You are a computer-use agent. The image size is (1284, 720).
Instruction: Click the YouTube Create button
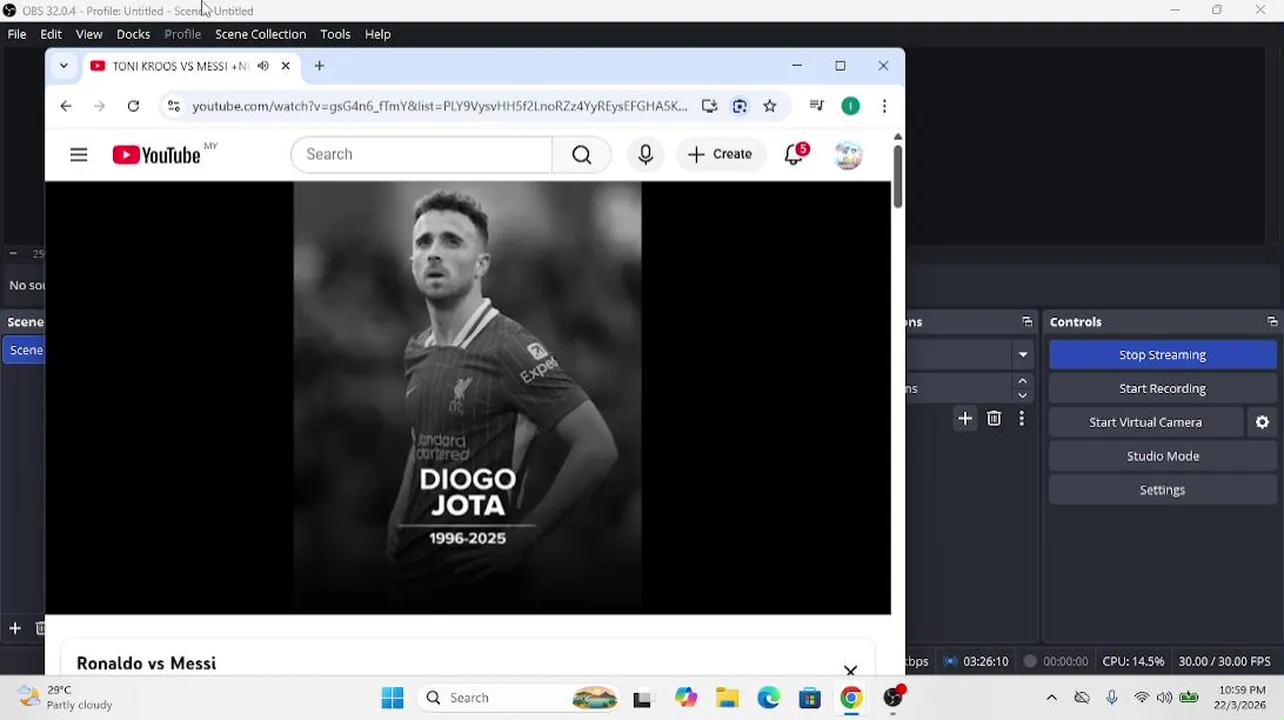pos(720,155)
